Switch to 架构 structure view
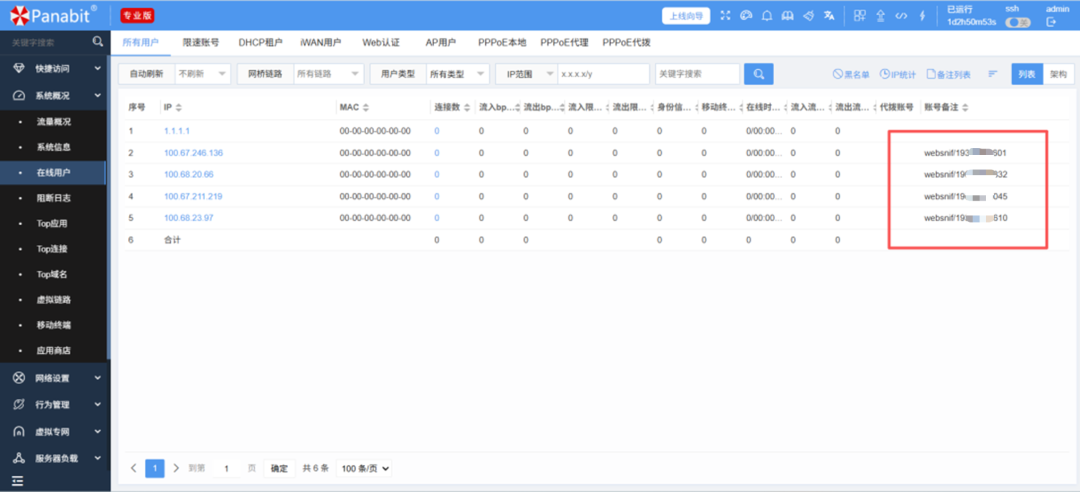 point(1058,74)
